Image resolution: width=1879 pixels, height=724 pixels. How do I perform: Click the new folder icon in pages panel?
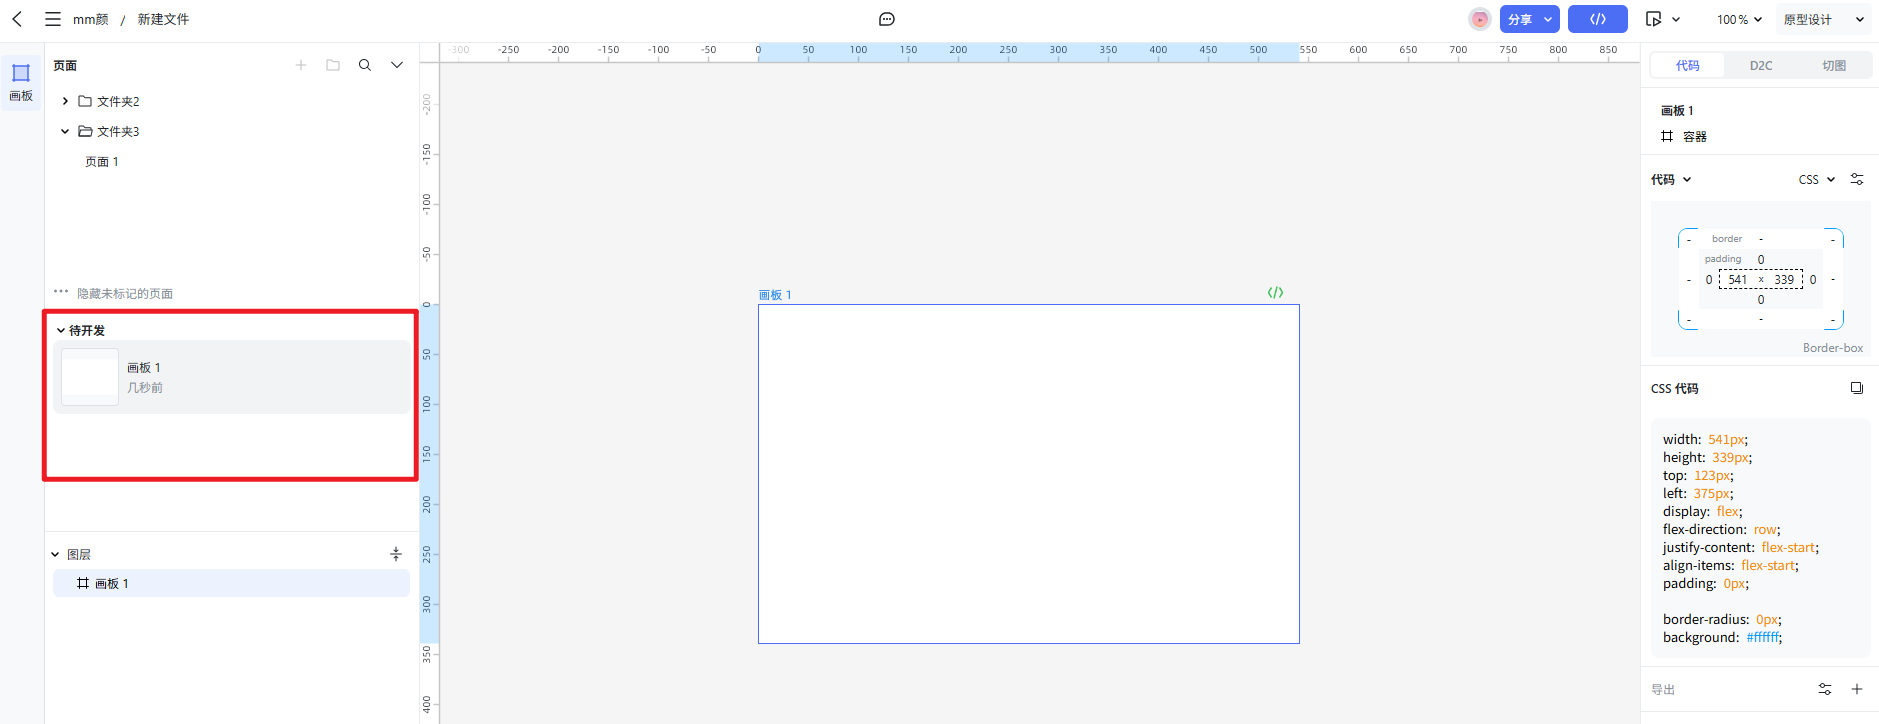tap(333, 65)
